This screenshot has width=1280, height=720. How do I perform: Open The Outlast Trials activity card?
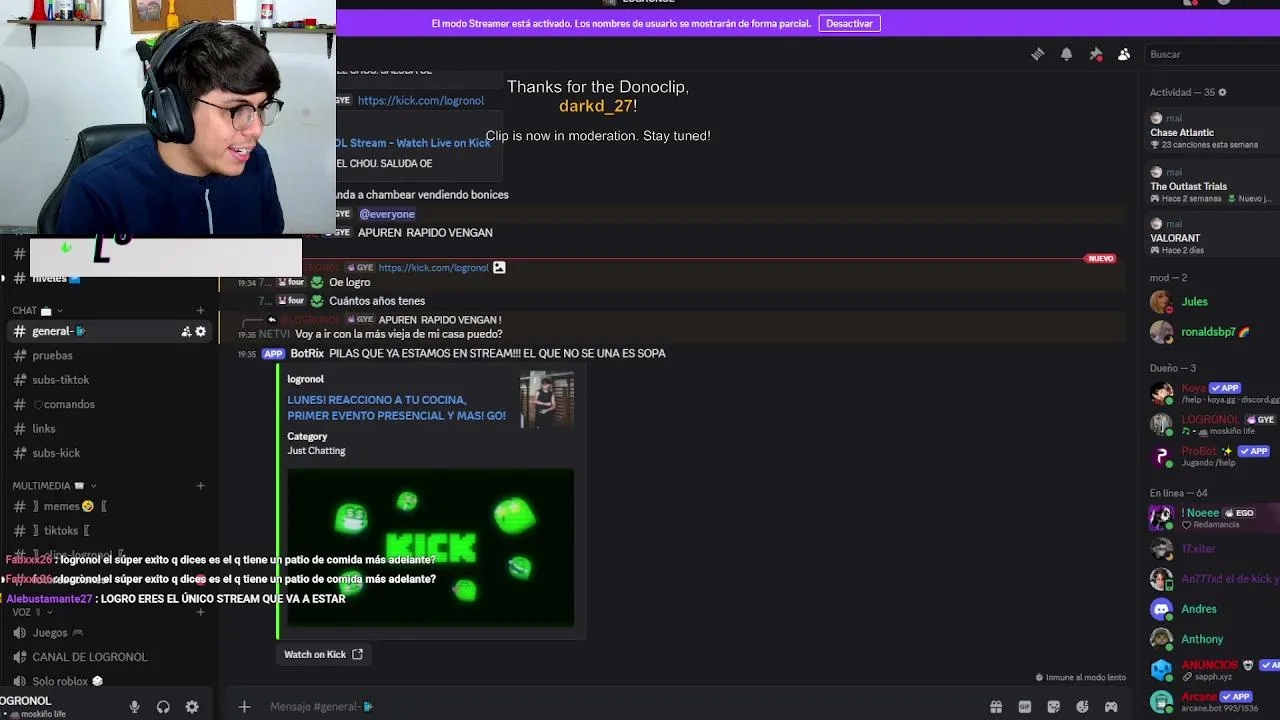(1212, 185)
